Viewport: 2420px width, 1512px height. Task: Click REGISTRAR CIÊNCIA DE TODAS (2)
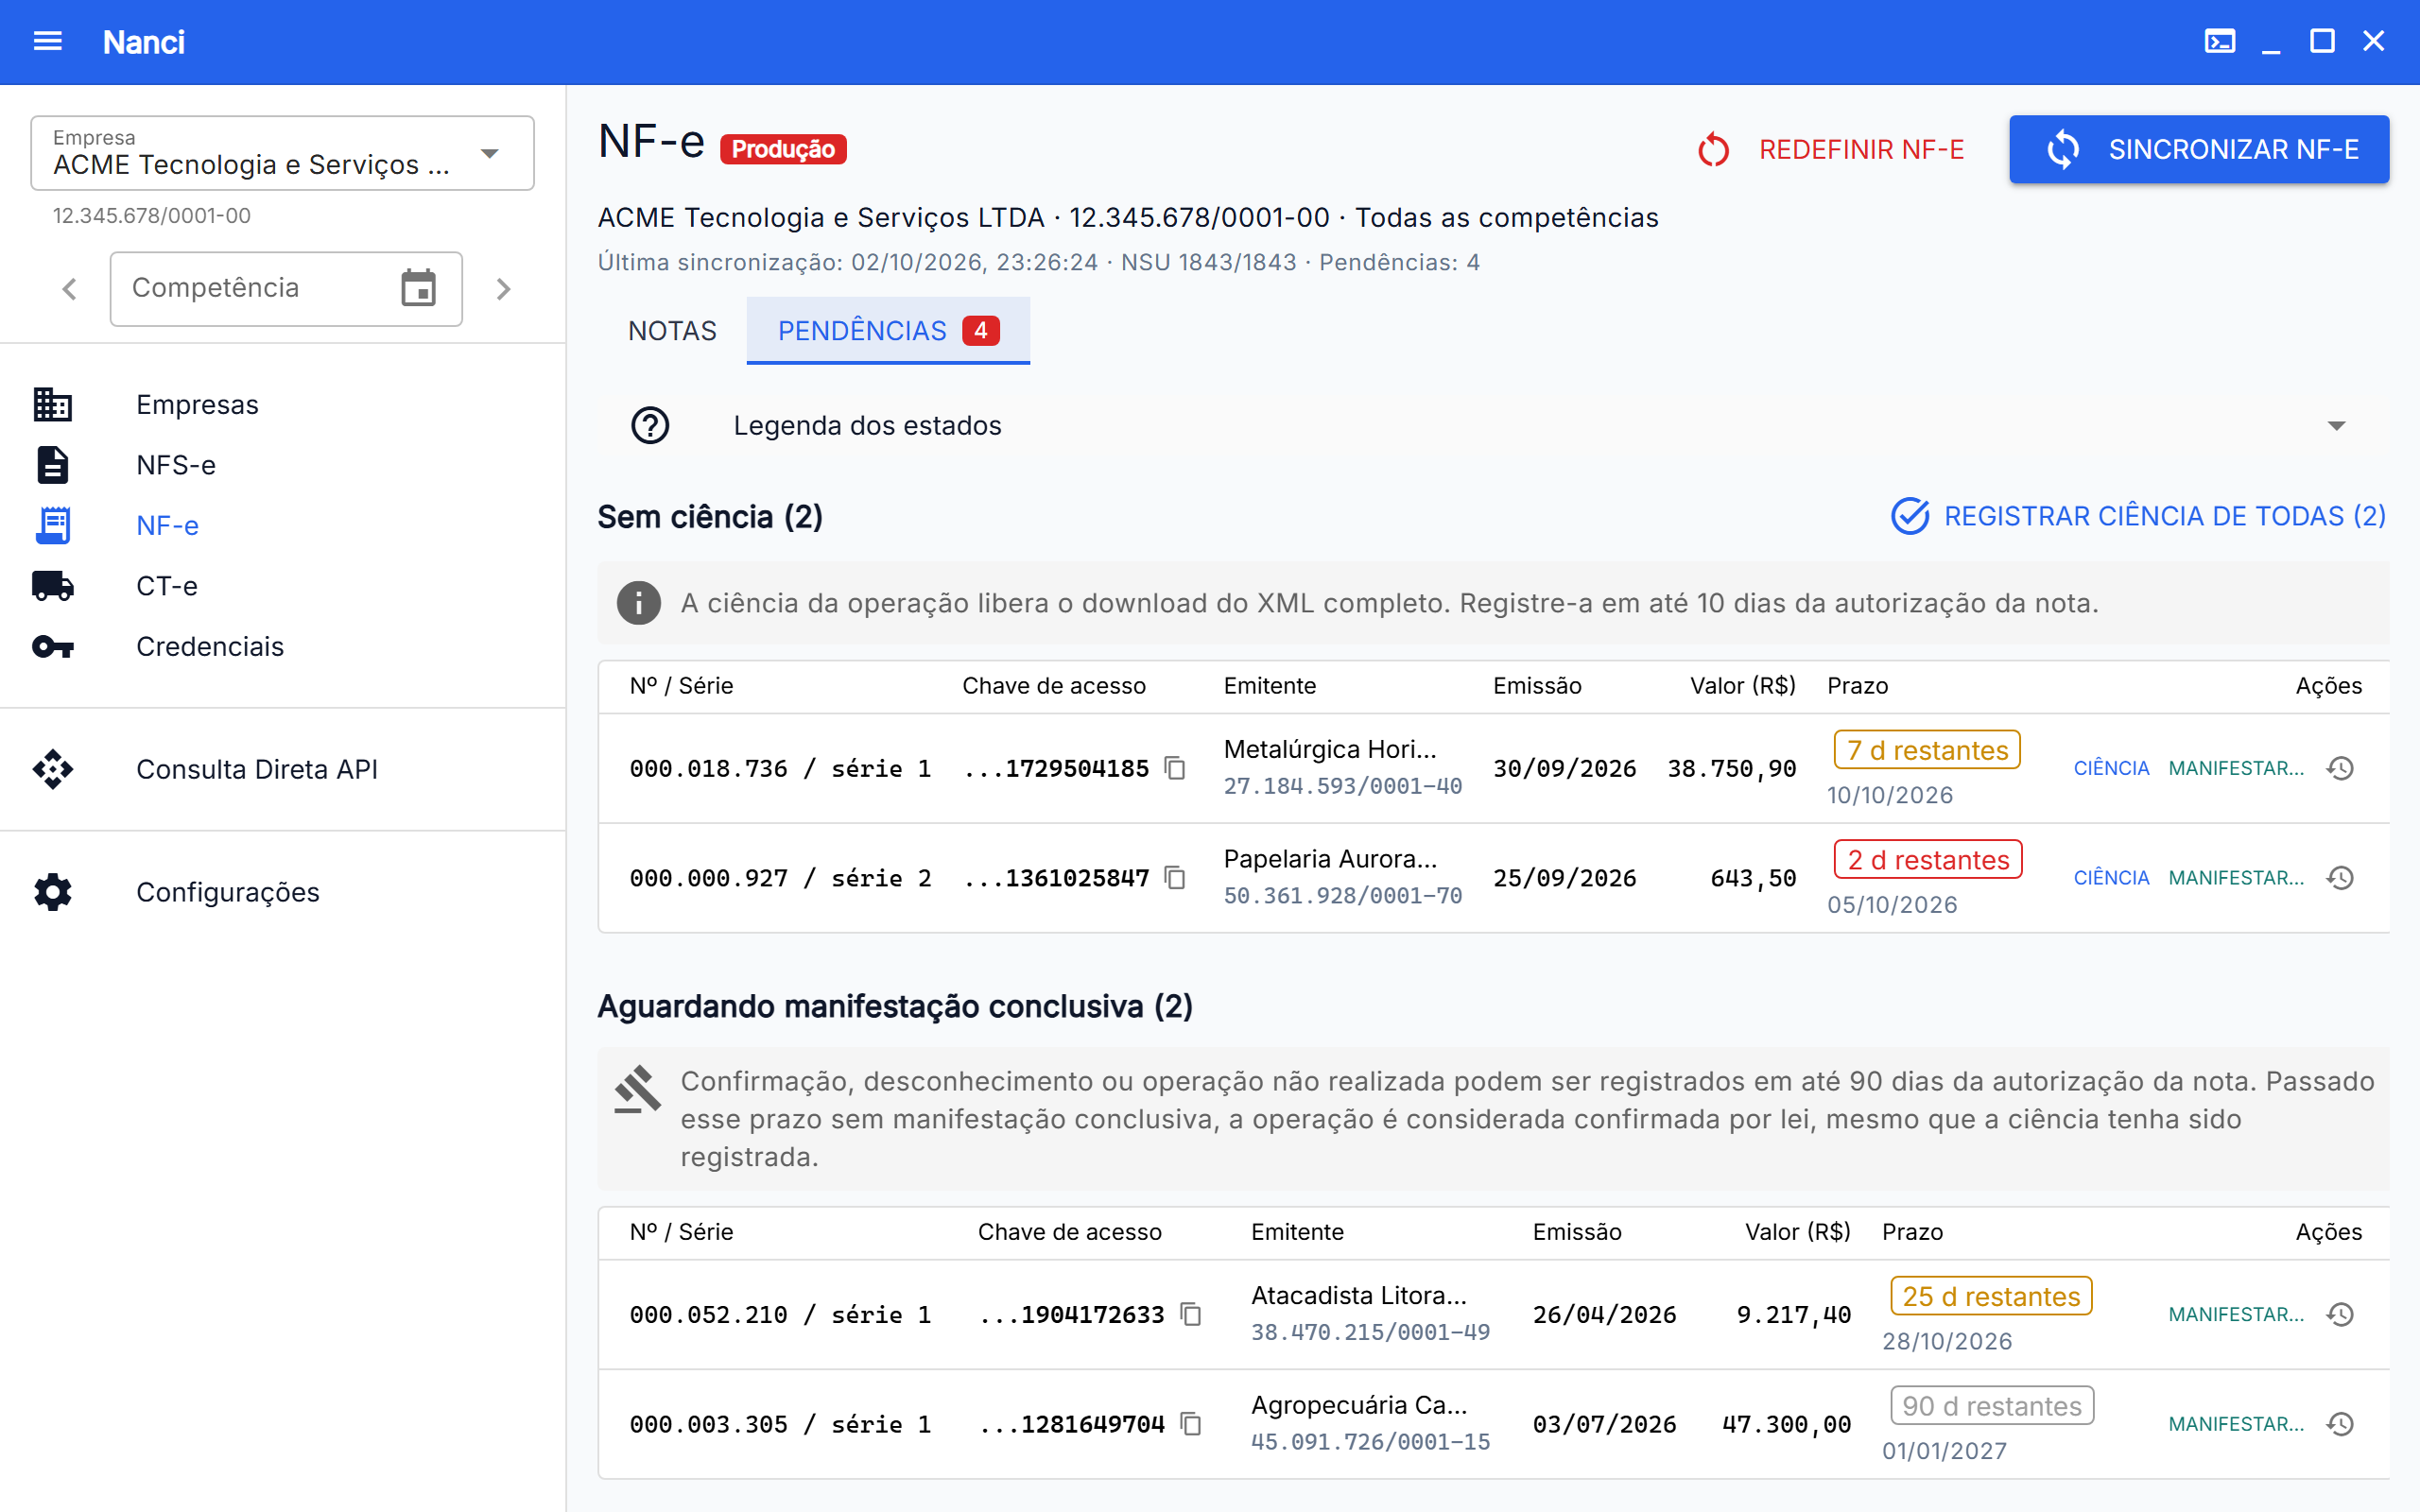[2138, 516]
